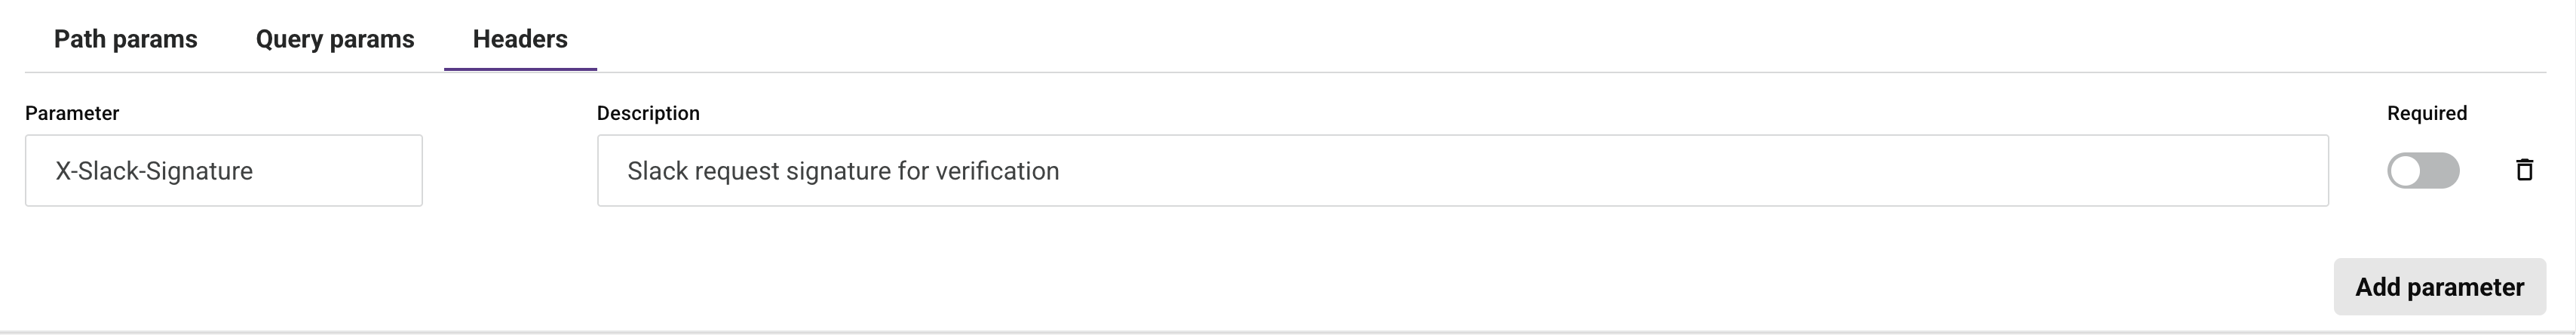Remove header parameter using the trash icon
This screenshot has height=335, width=2576.
pos(2524,170)
